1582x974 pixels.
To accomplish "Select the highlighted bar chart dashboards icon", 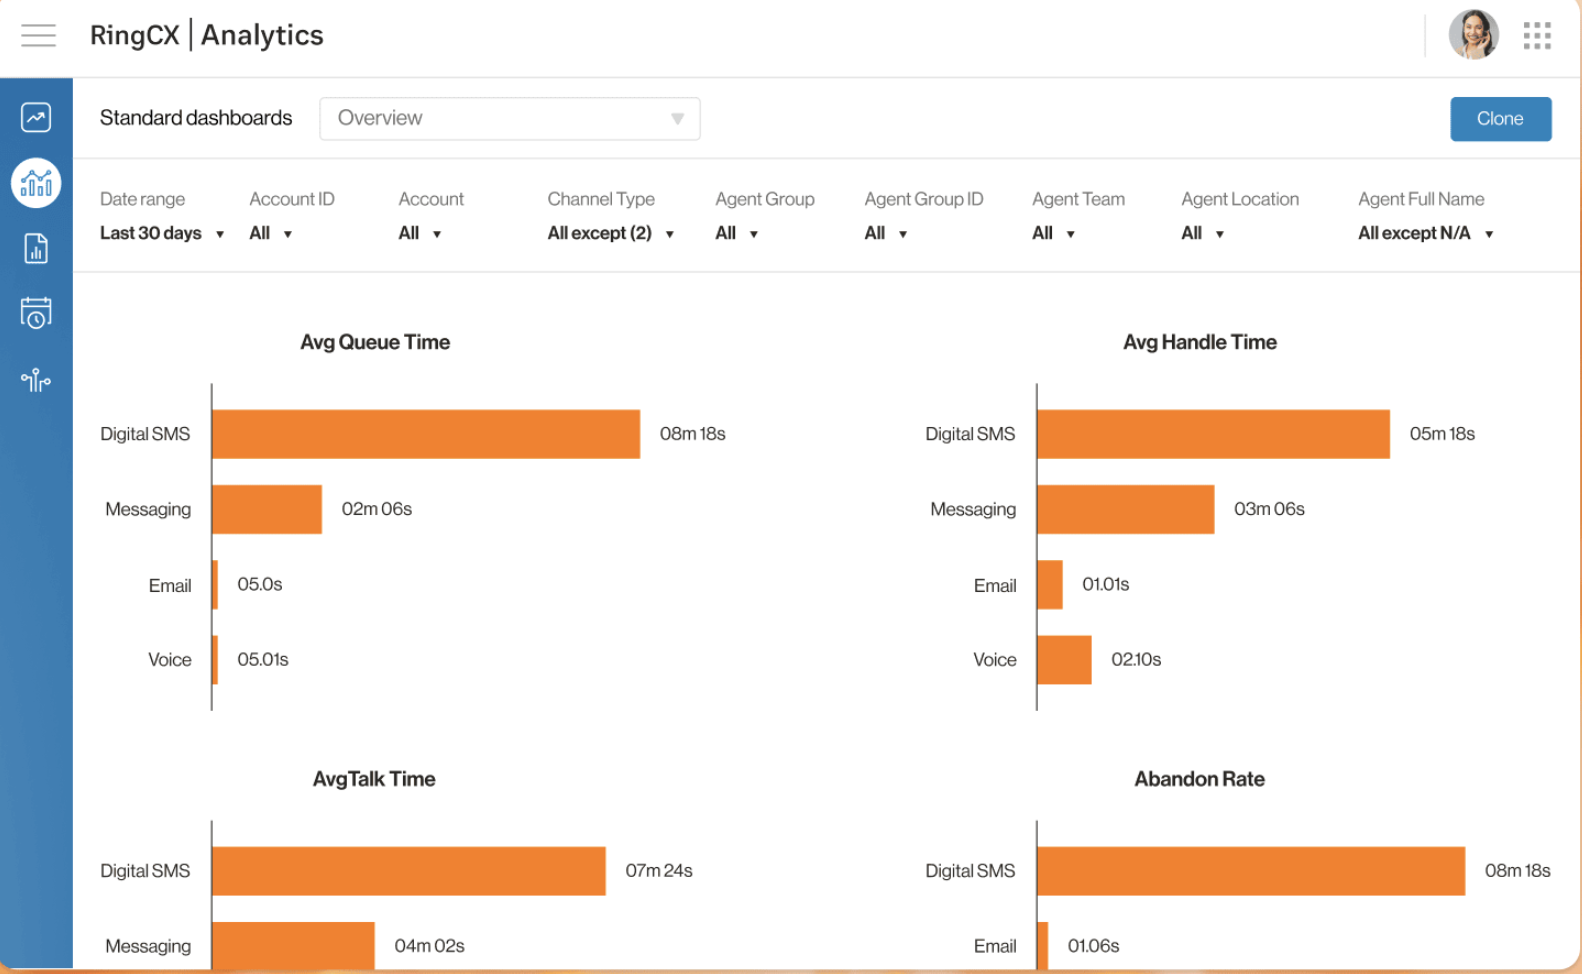I will (x=36, y=183).
